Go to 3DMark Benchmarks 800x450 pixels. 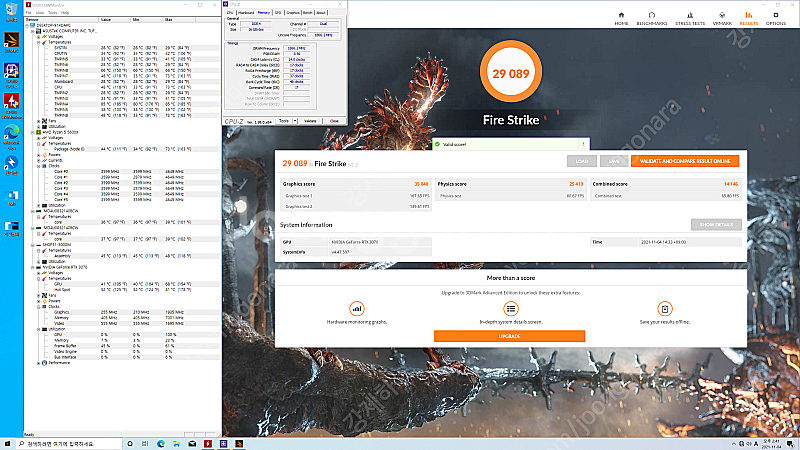pos(652,18)
